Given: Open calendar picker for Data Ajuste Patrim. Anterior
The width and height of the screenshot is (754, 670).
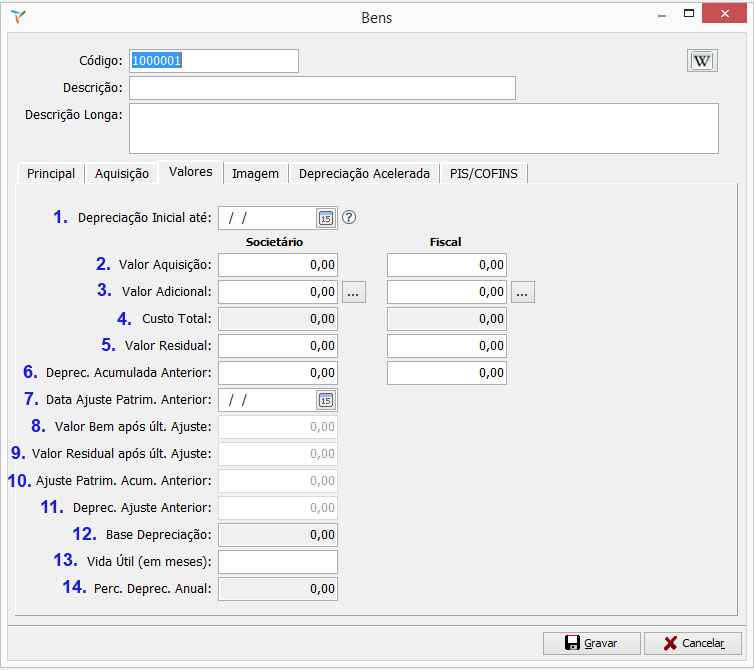Looking at the screenshot, I should pos(326,400).
